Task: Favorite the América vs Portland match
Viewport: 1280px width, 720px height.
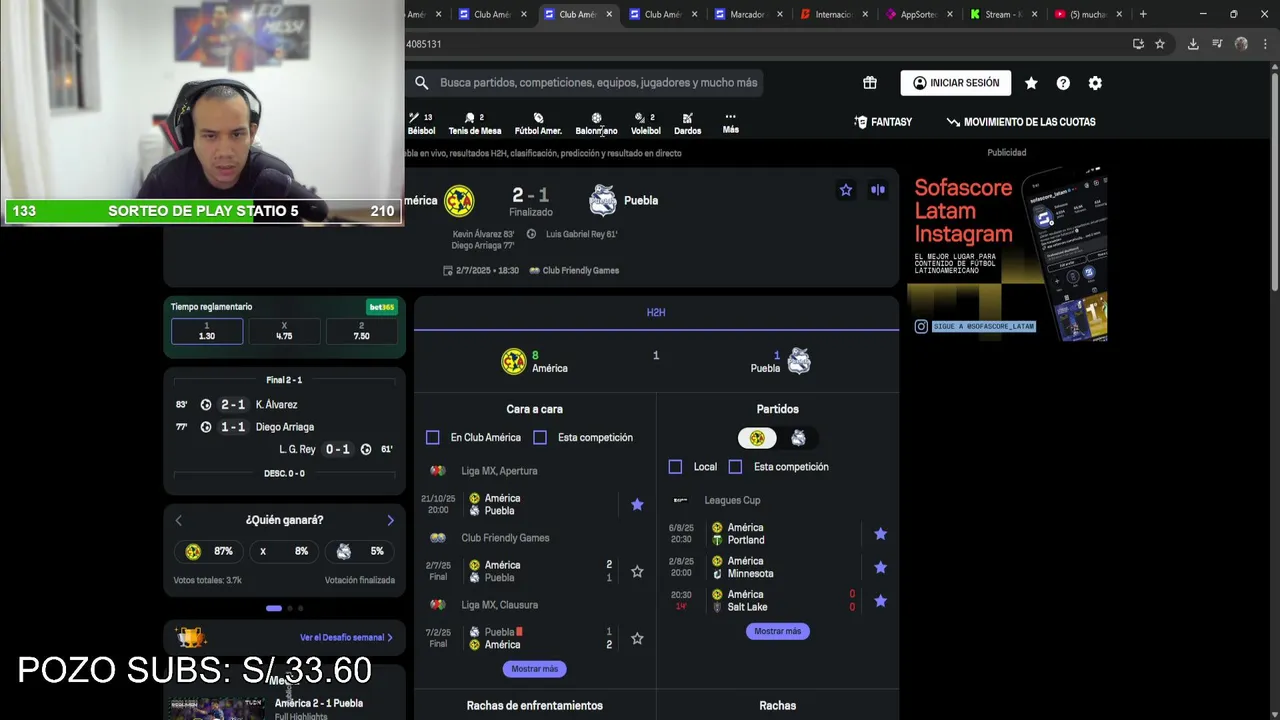Action: pyautogui.click(x=880, y=534)
